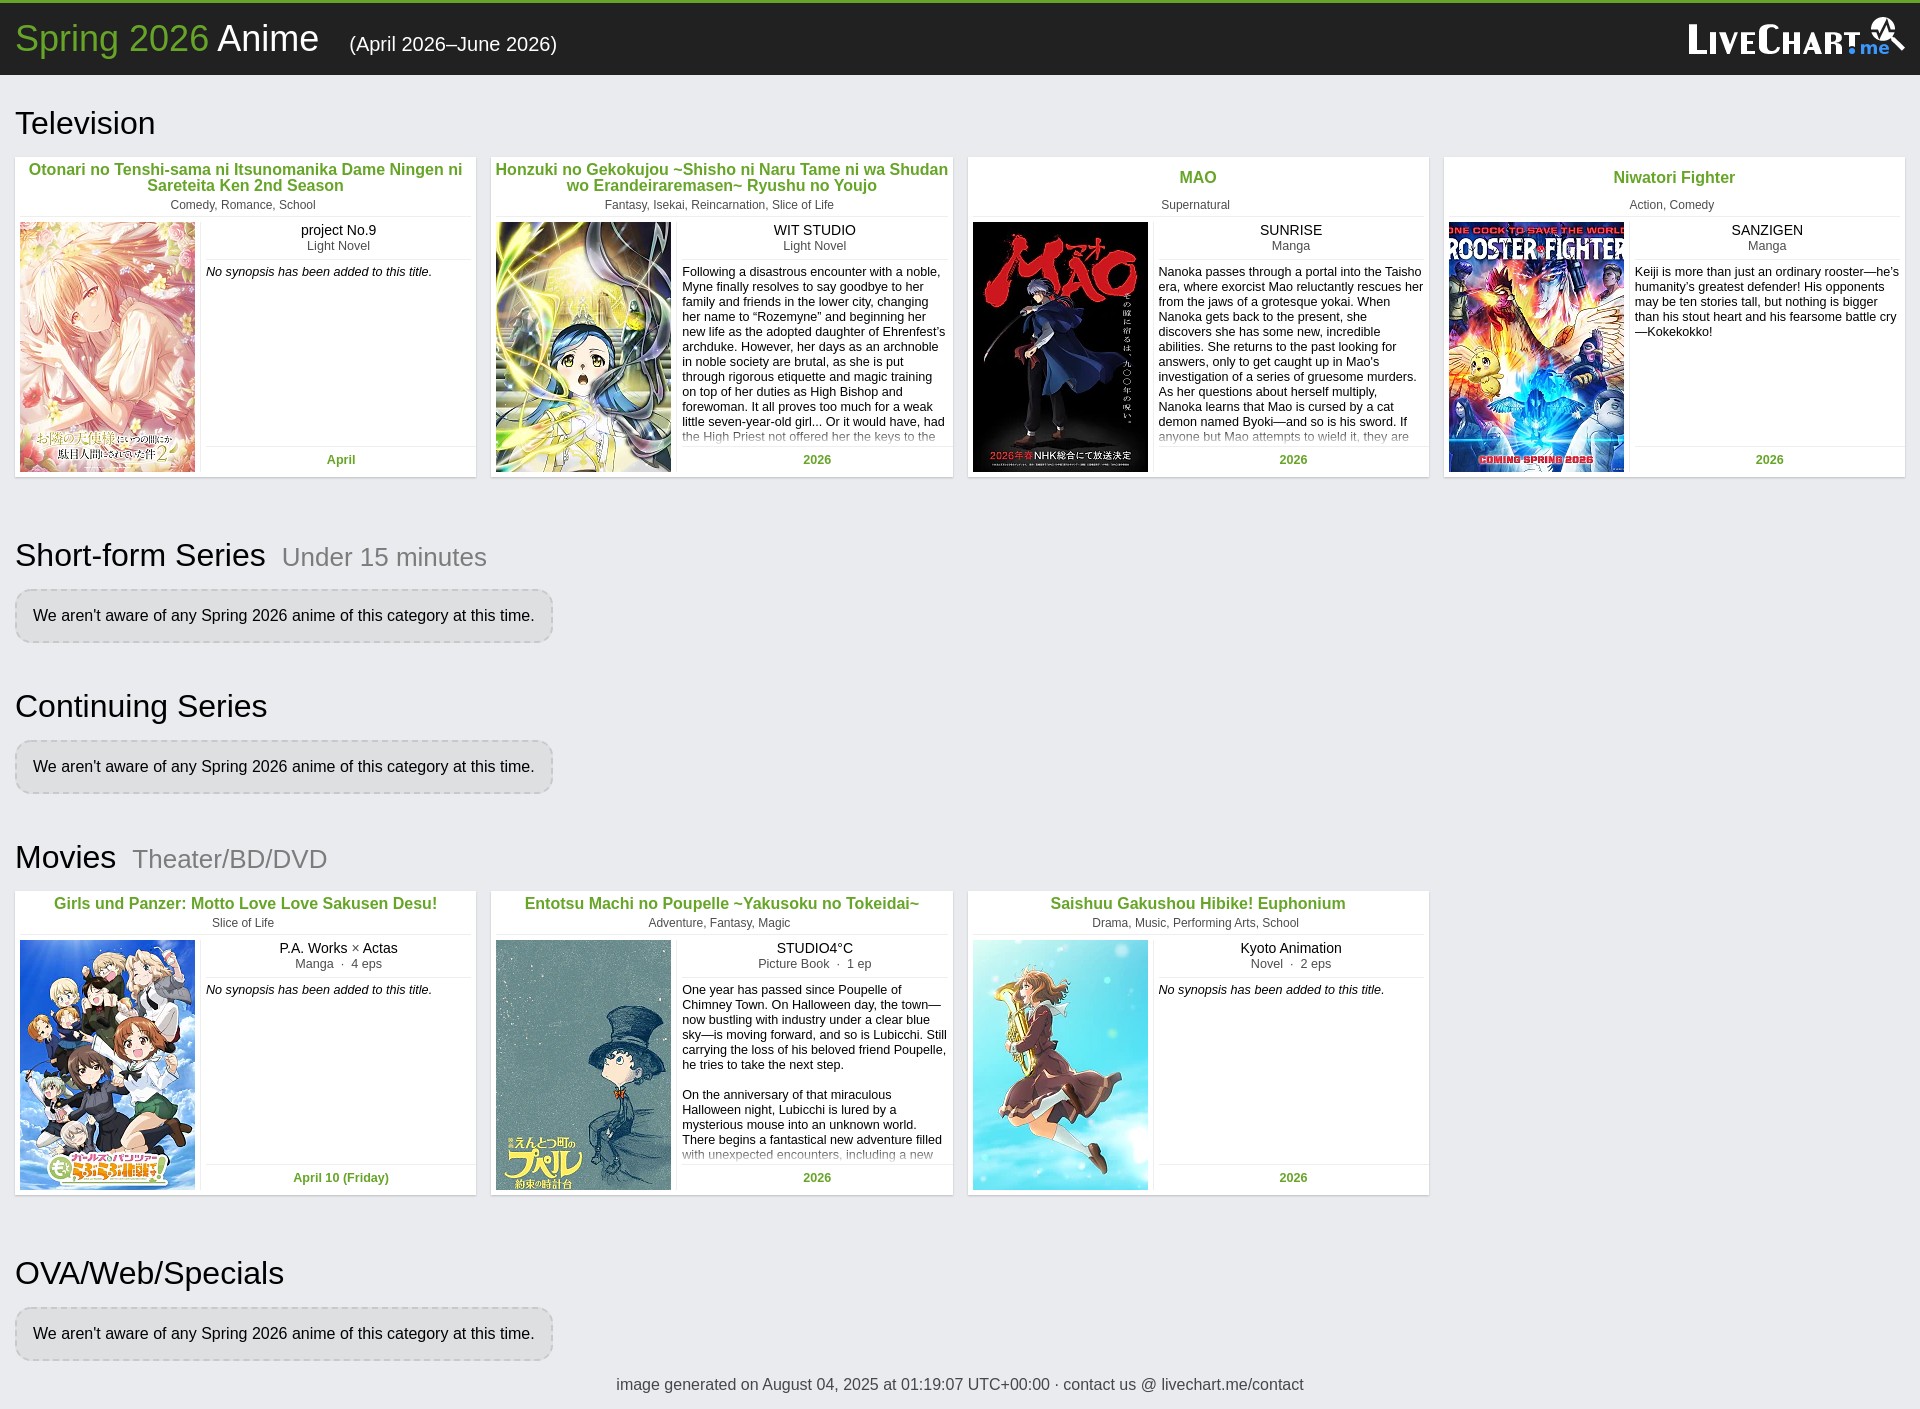Click the Poupelle synopsis paragraph

pyautogui.click(x=814, y=1072)
